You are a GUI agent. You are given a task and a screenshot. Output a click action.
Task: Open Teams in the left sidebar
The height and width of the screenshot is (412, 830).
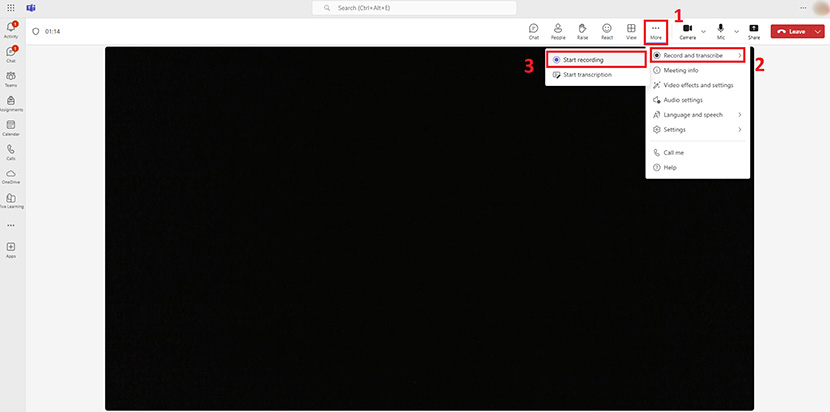pyautogui.click(x=11, y=78)
